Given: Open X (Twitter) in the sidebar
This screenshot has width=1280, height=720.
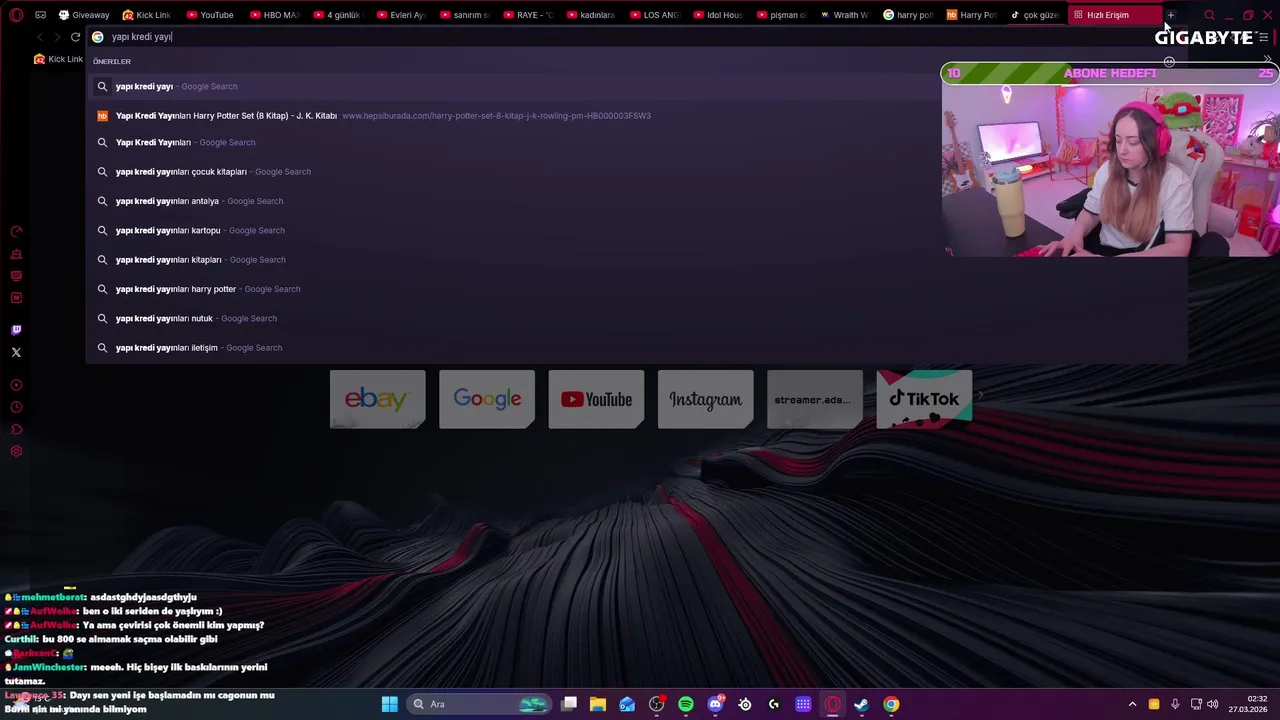Looking at the screenshot, I should (x=16, y=352).
